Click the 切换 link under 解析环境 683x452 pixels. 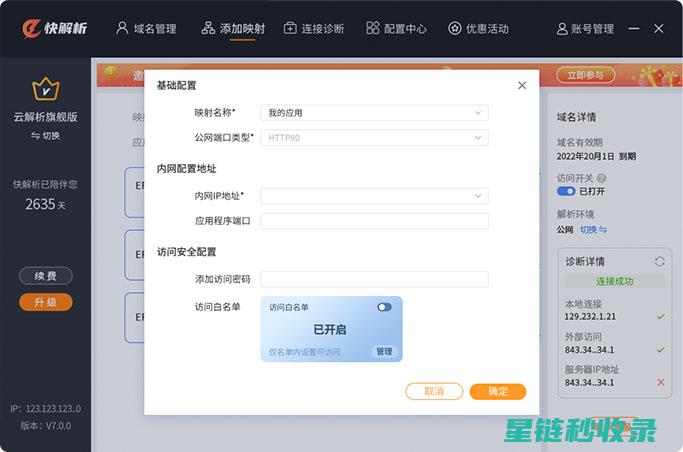(x=593, y=229)
